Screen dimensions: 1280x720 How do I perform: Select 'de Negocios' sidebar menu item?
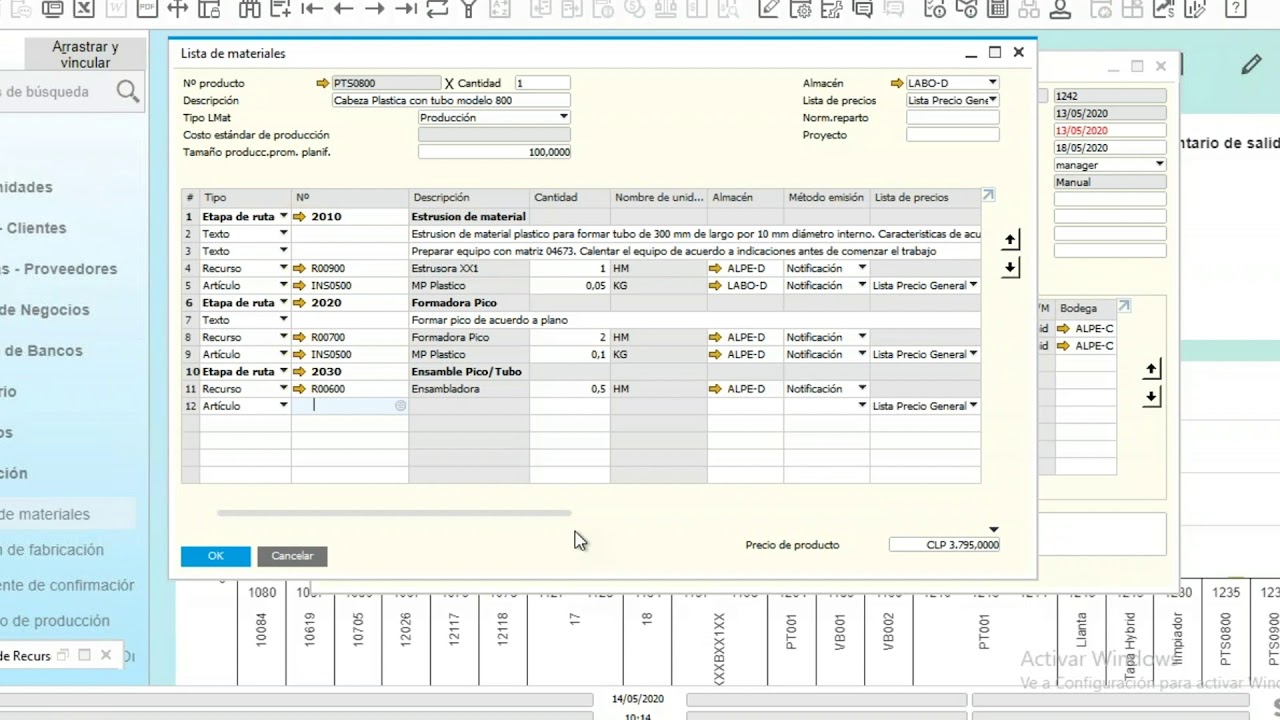click(x=45, y=310)
